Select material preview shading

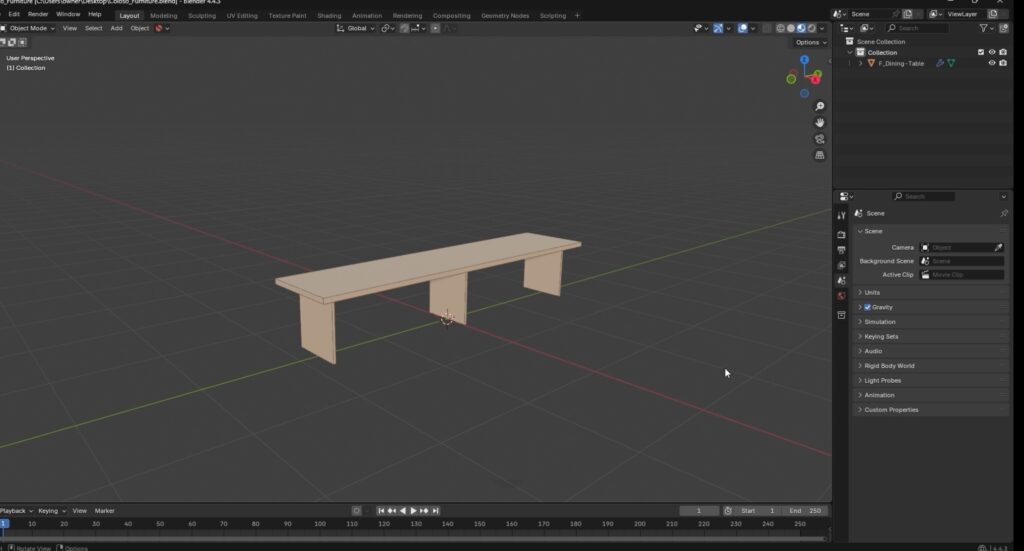tap(801, 28)
